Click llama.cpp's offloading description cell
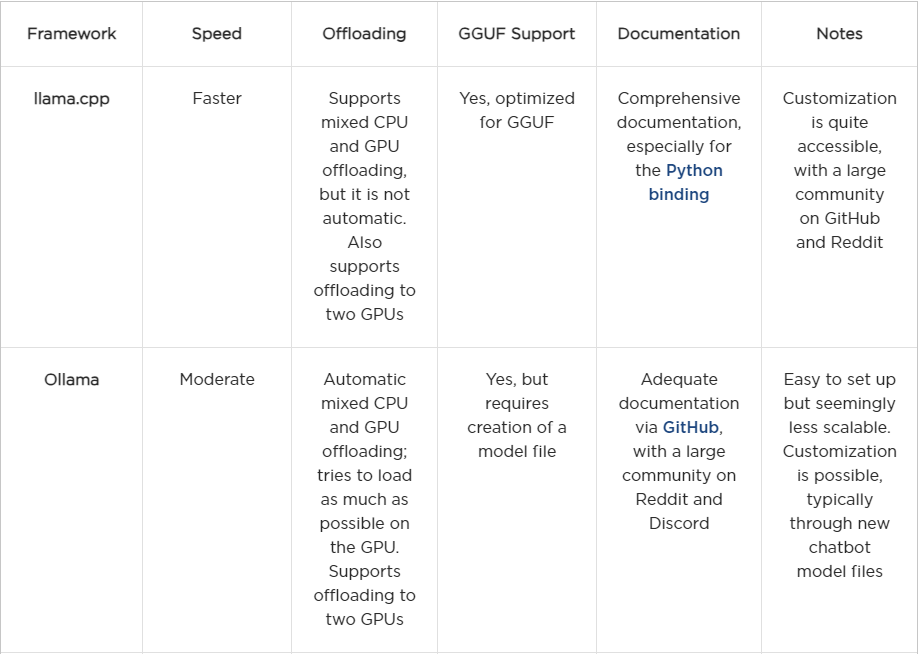The width and height of the screenshot is (919, 654). pos(364,206)
